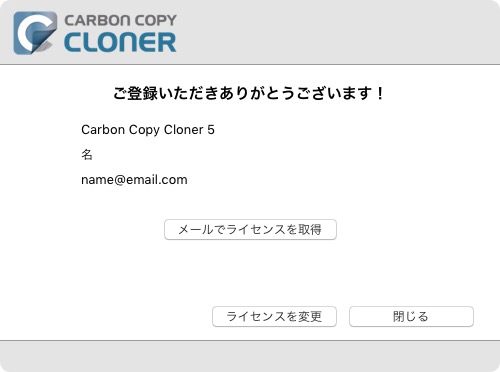Click the @ symbol in the email address
Image resolution: width=500 pixels, height=372 pixels.
(x=120, y=180)
